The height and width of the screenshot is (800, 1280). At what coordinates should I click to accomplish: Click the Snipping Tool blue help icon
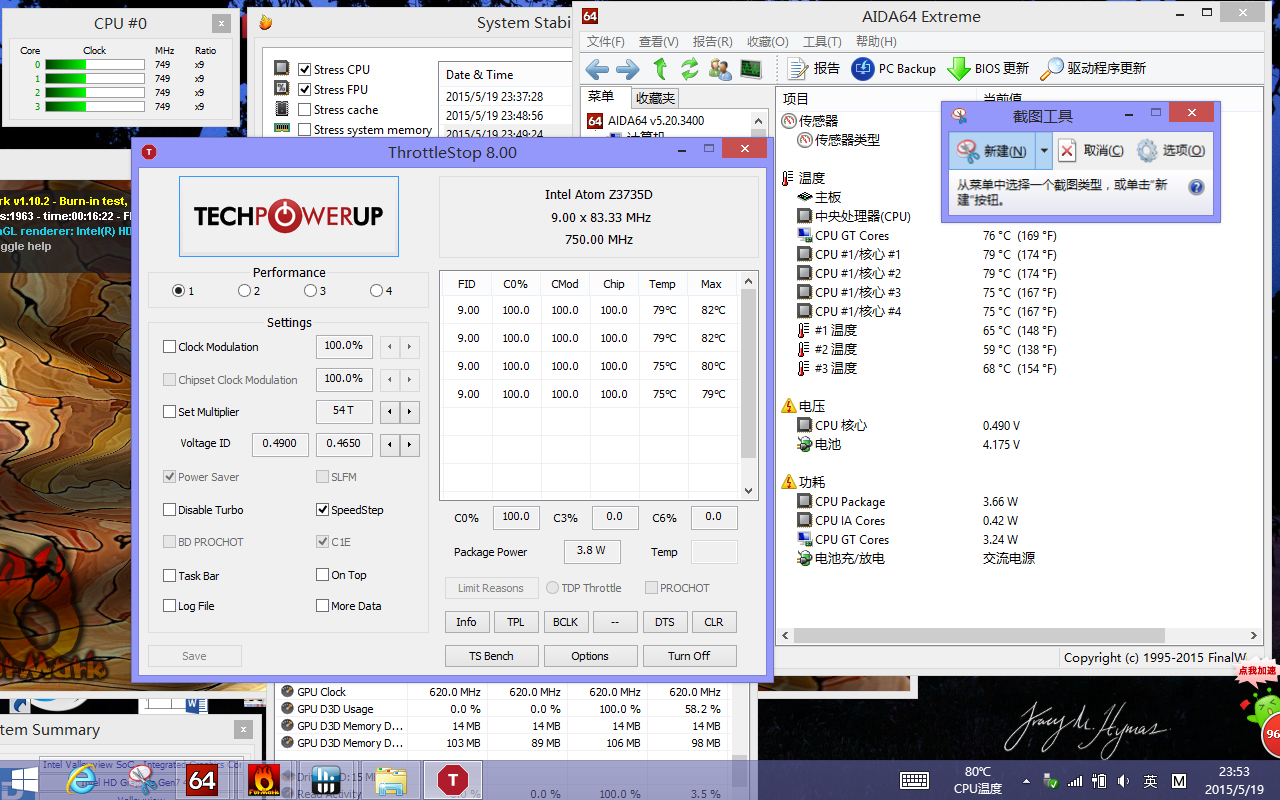[x=1196, y=187]
